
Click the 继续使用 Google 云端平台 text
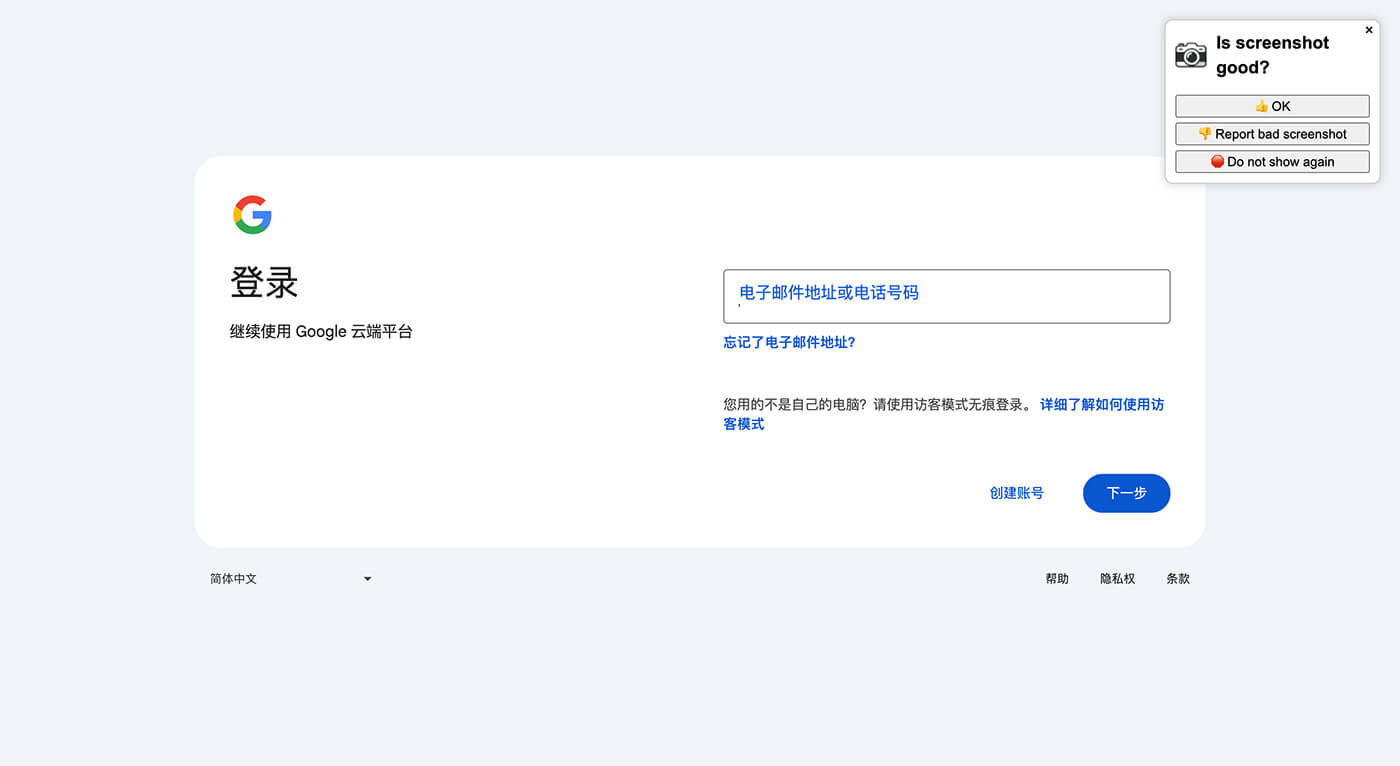coord(321,332)
